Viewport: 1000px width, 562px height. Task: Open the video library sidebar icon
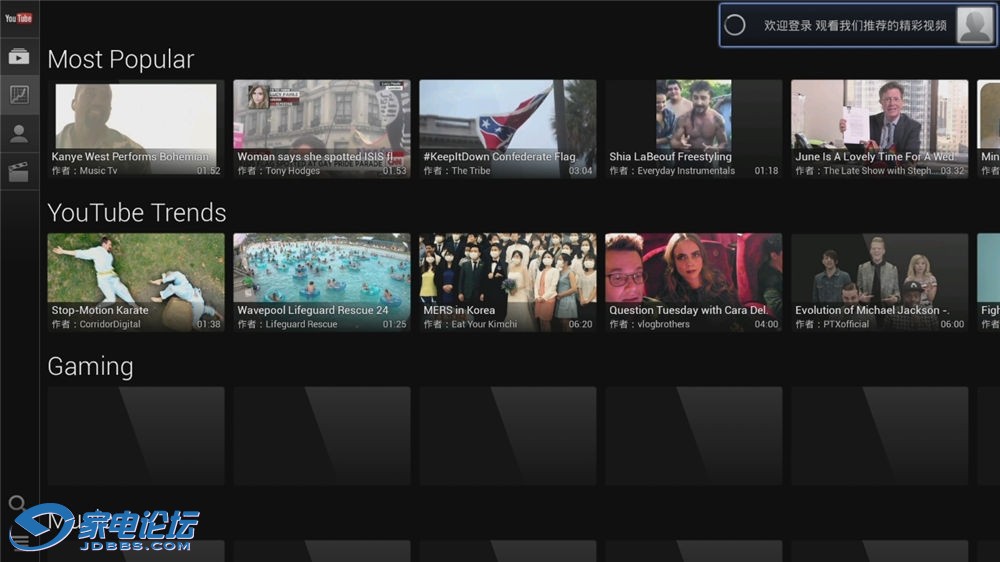point(18,57)
